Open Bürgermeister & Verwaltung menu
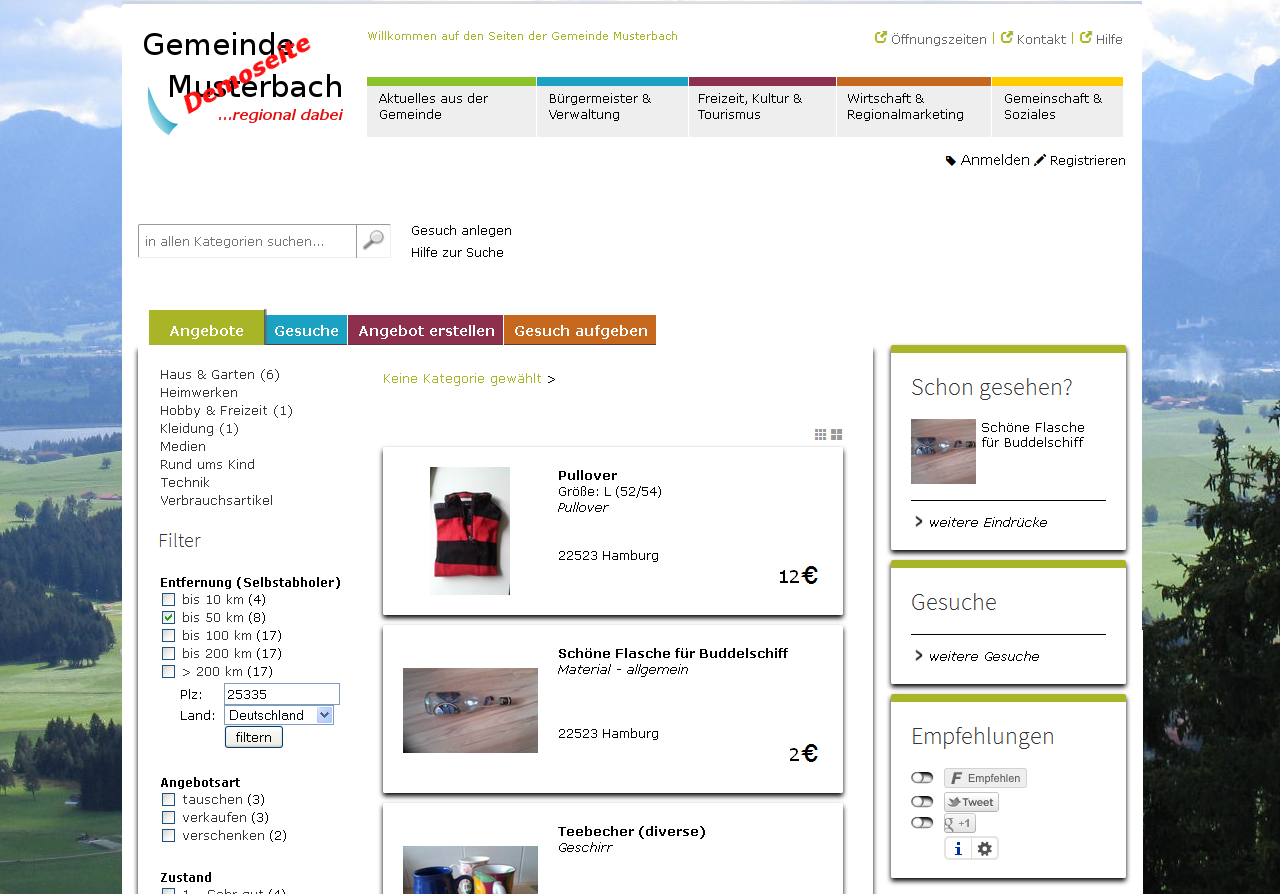The width and height of the screenshot is (1280, 894). click(x=612, y=107)
